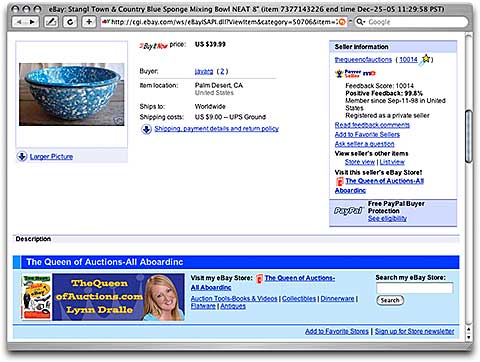
Task: Add a bookmark with the plus button
Action: pyautogui.click(x=89, y=22)
